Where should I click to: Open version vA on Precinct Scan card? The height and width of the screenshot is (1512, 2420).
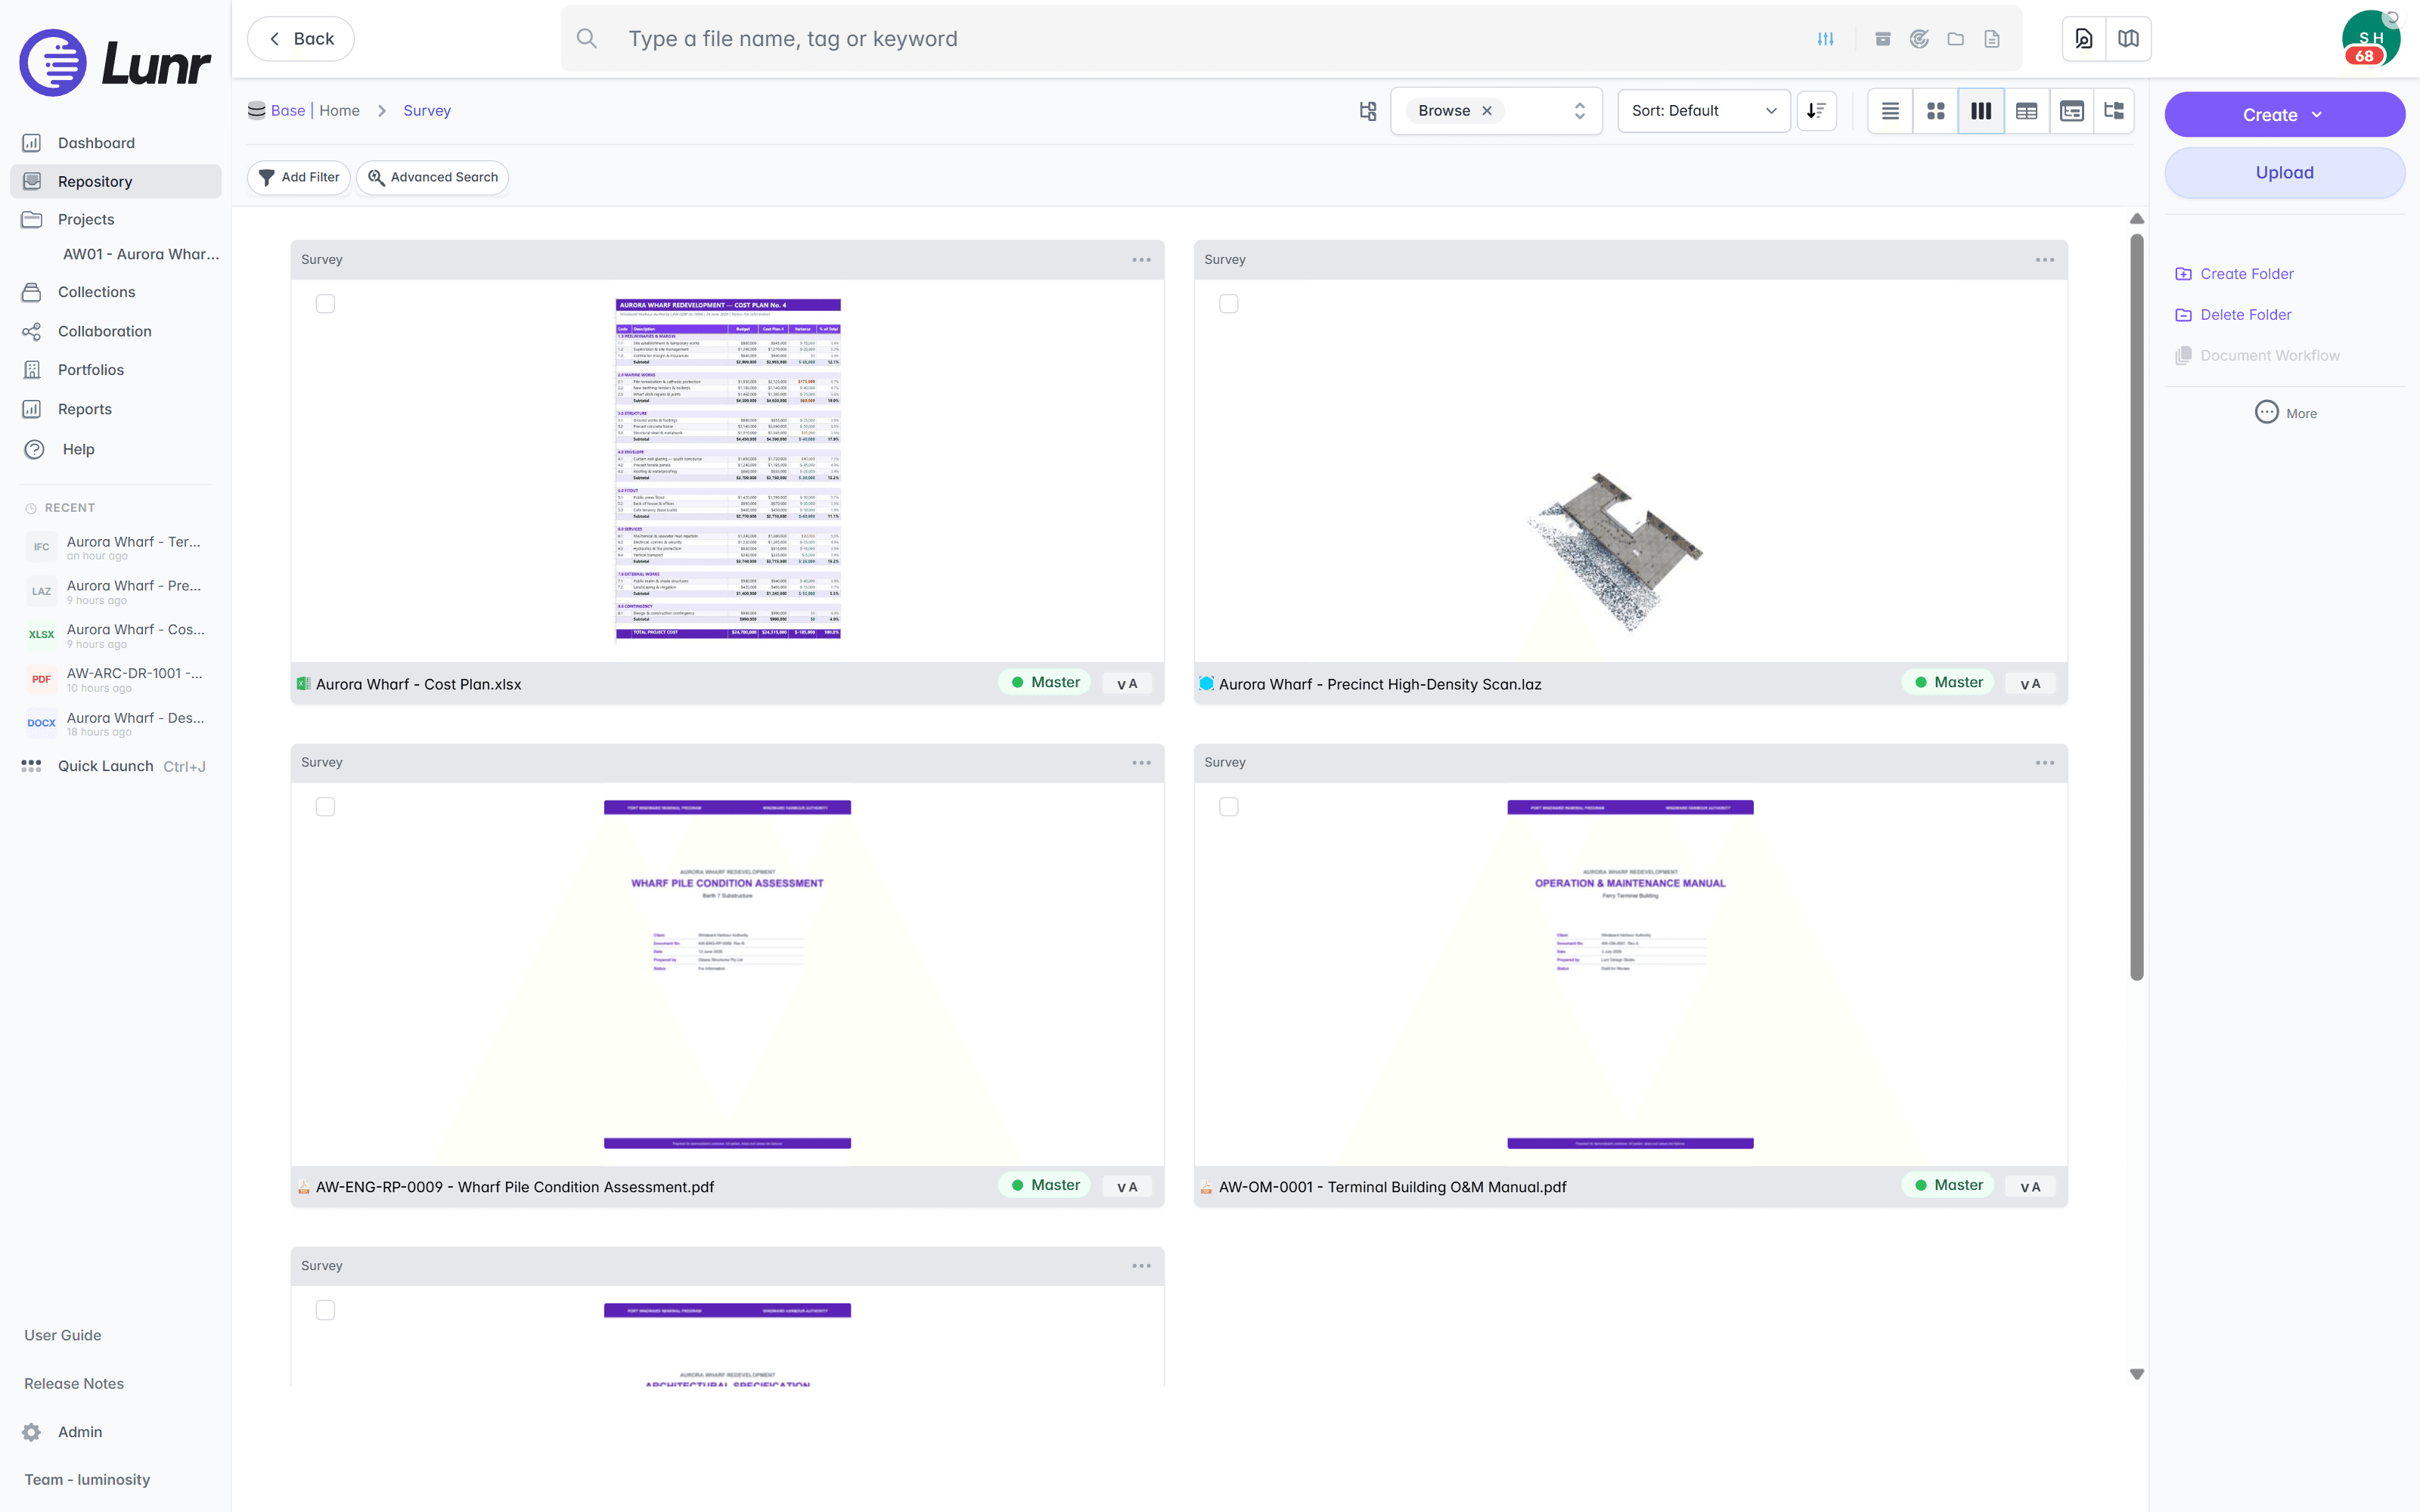[x=2030, y=684]
